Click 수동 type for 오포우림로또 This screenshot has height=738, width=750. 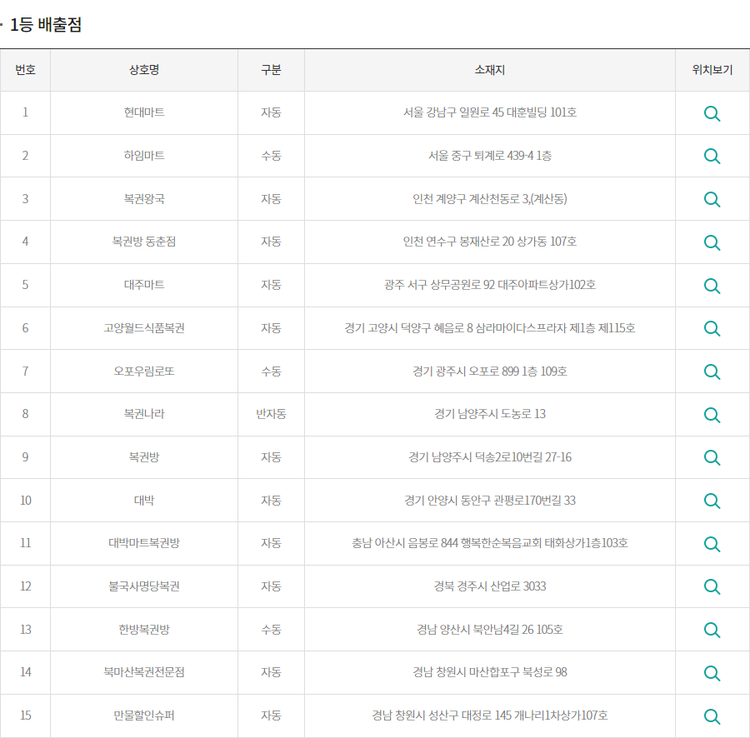(x=271, y=371)
